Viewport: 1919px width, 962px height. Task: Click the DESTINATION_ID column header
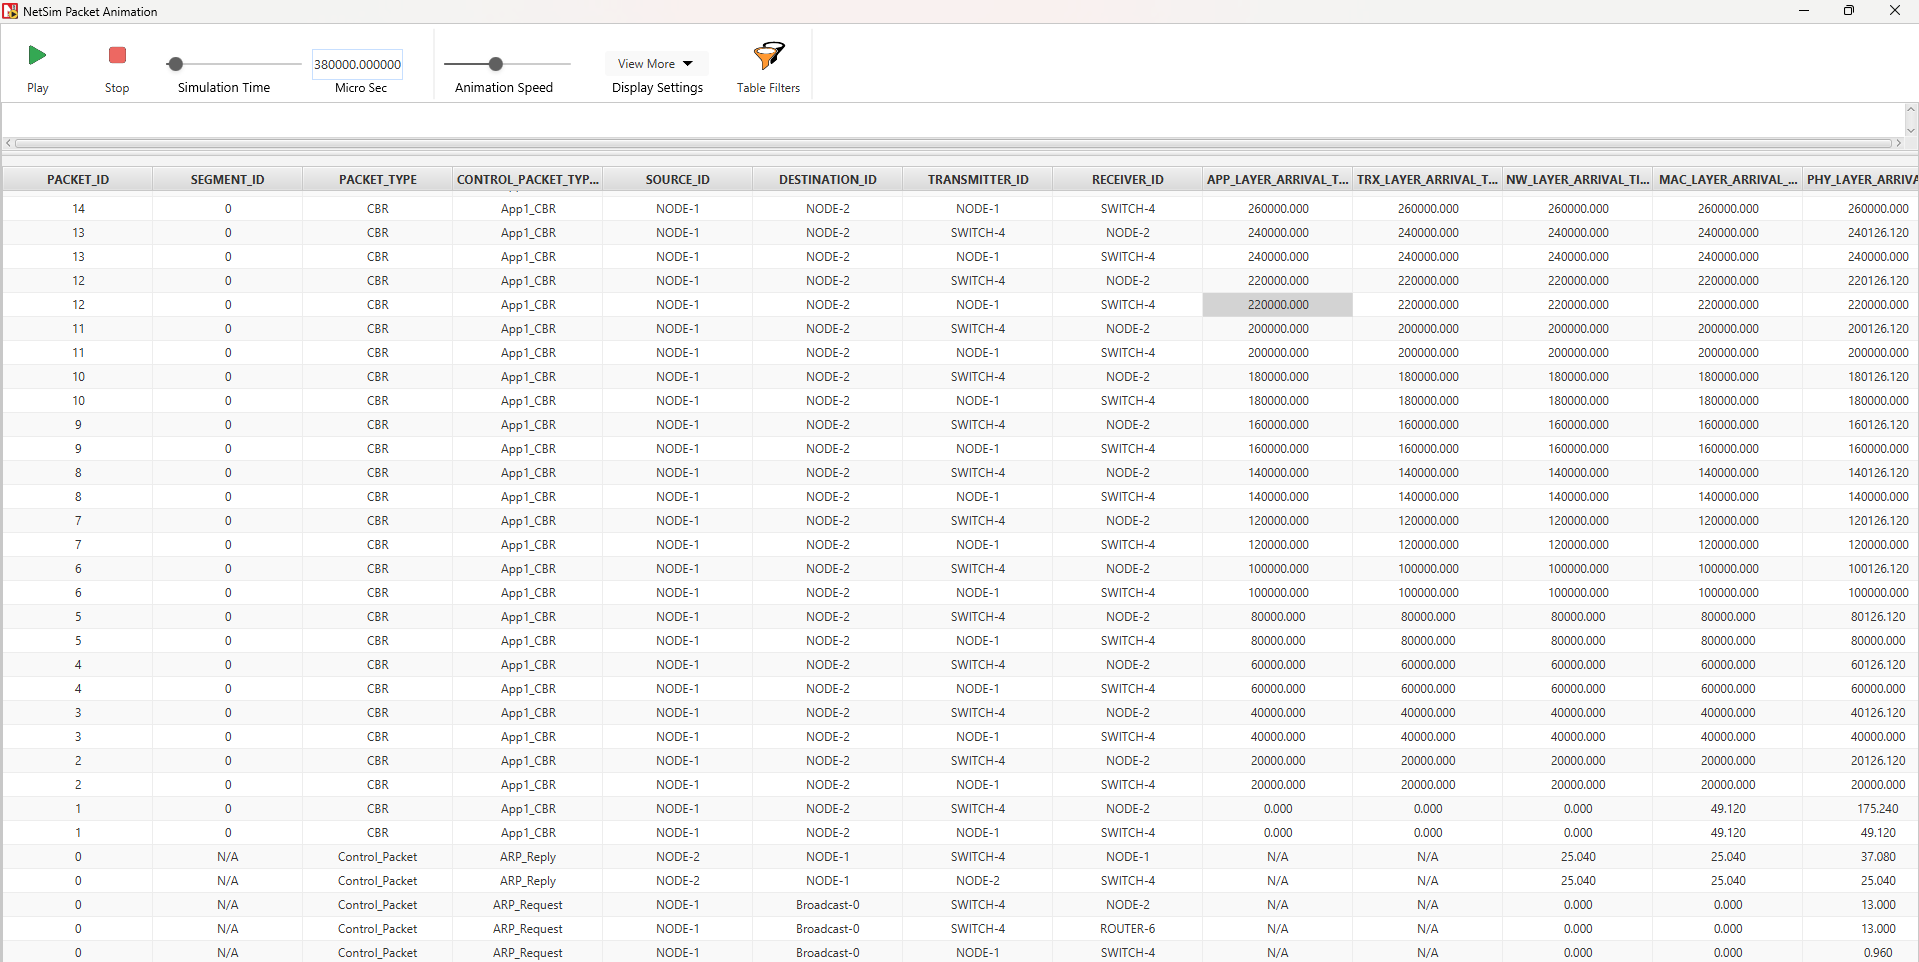828,179
